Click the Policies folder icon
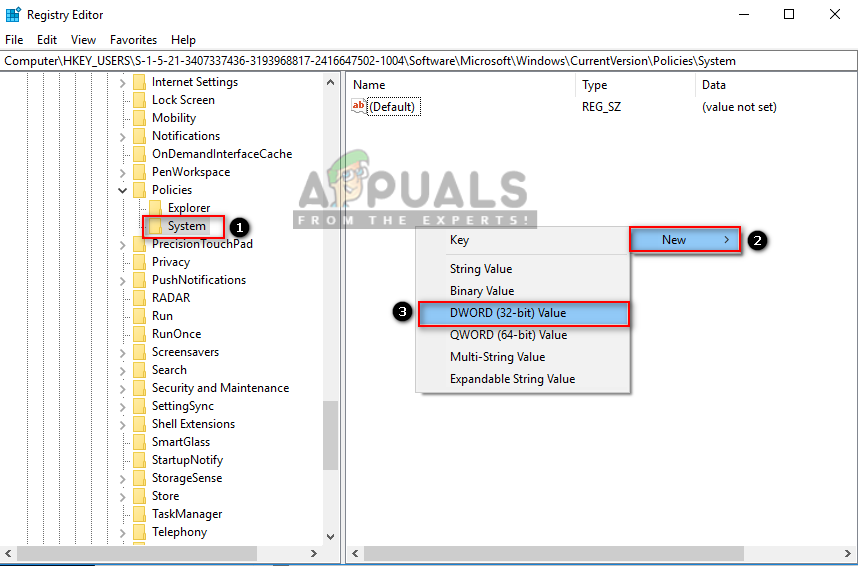858x566 pixels. coord(140,190)
